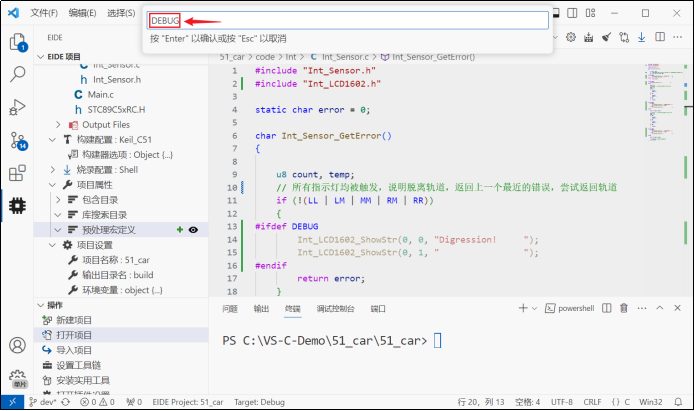Add macro with green plus icon
Screen dimensions: 695x411
click(x=180, y=230)
